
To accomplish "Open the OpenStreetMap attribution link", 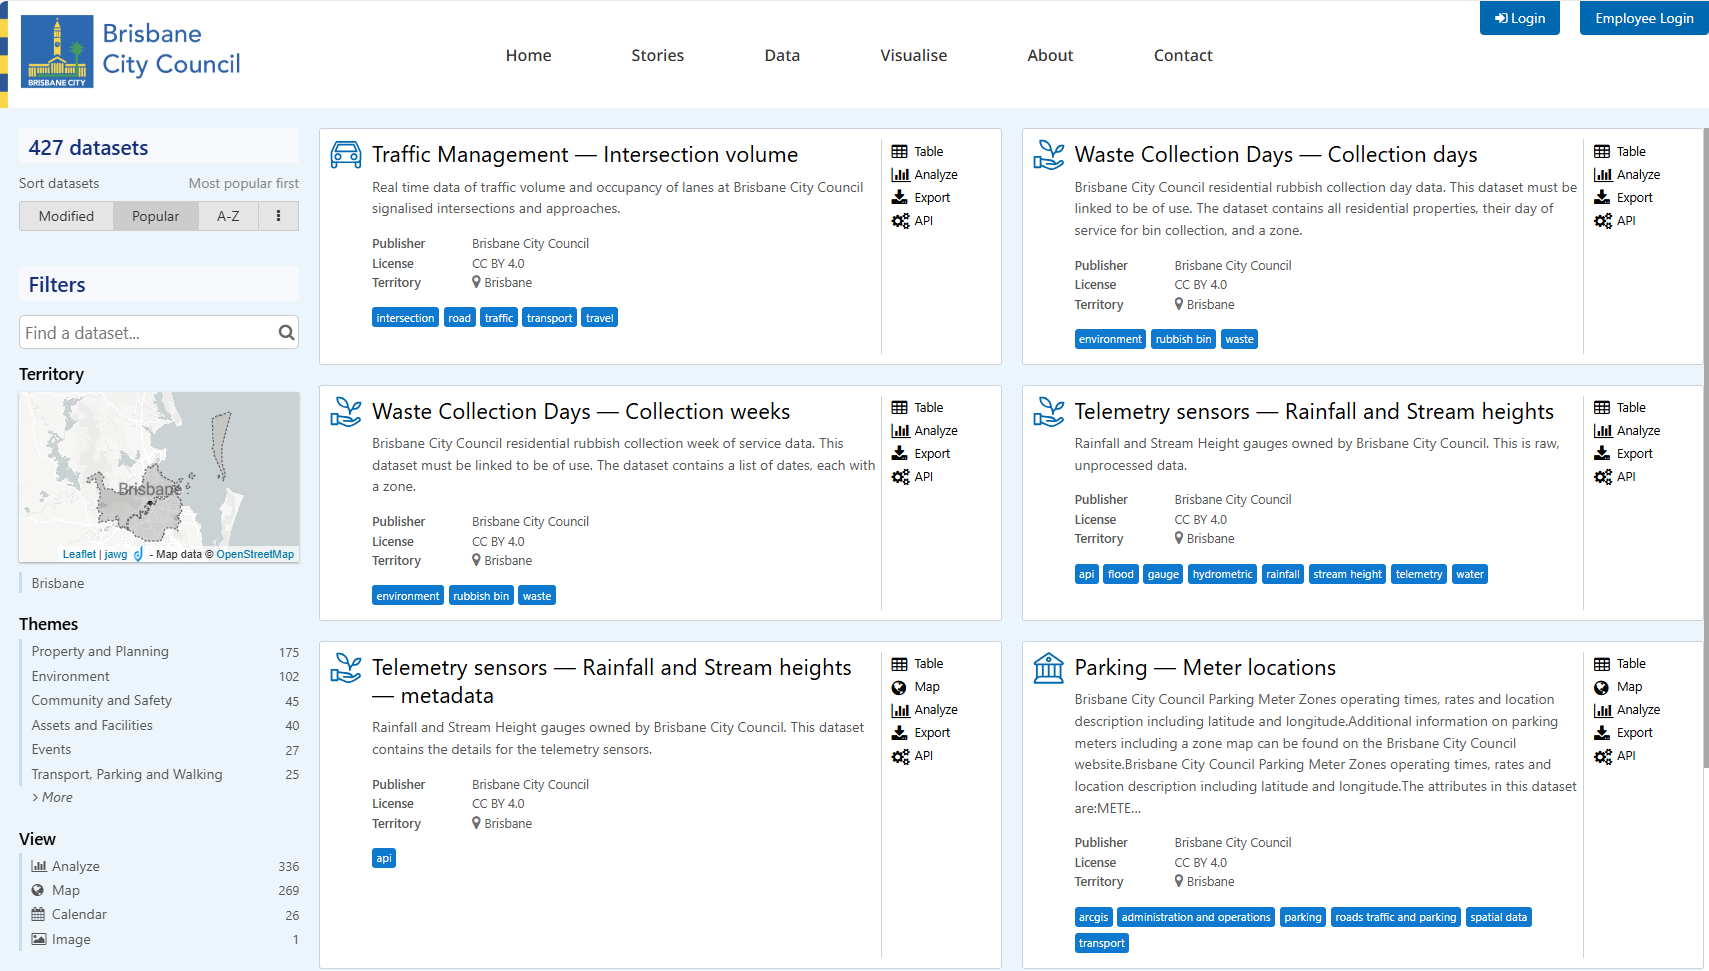I will (255, 553).
